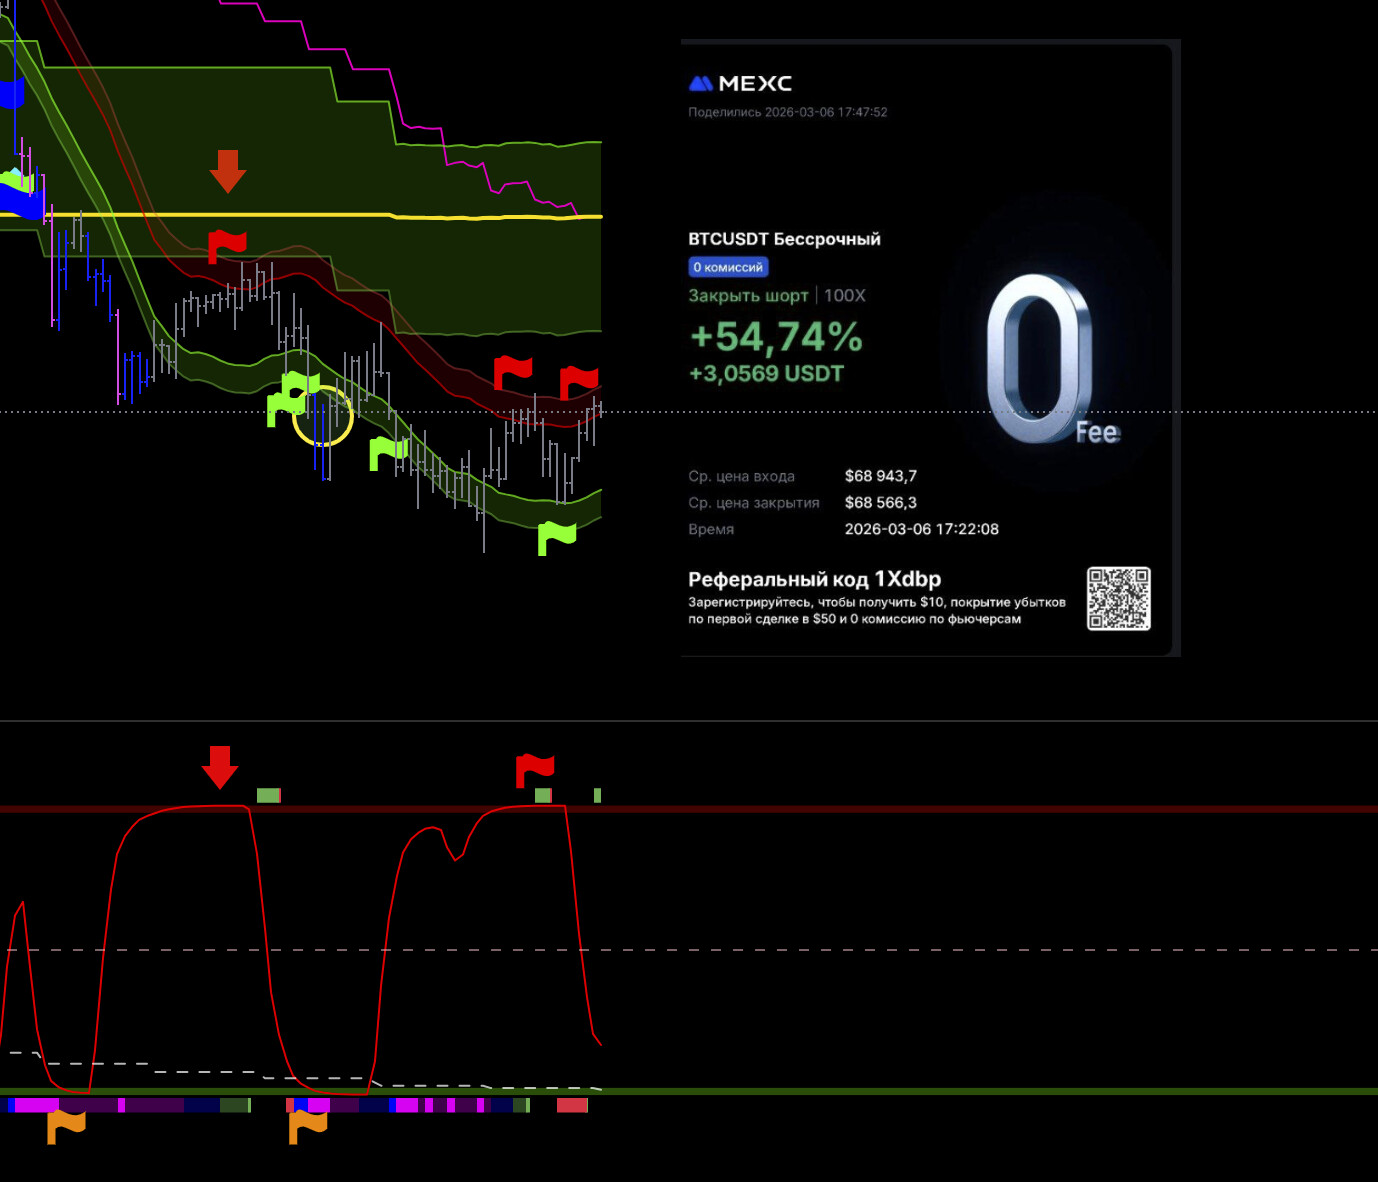Click the red segment in the bottom color bar
The height and width of the screenshot is (1182, 1378).
[572, 1105]
